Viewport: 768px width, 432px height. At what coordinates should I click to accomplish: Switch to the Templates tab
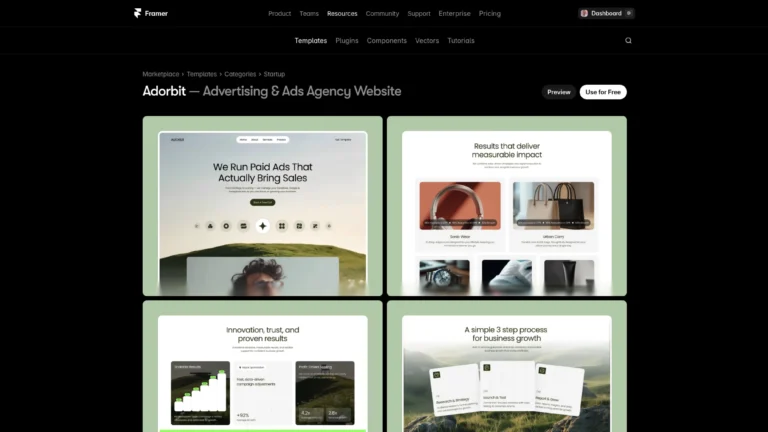click(x=311, y=41)
